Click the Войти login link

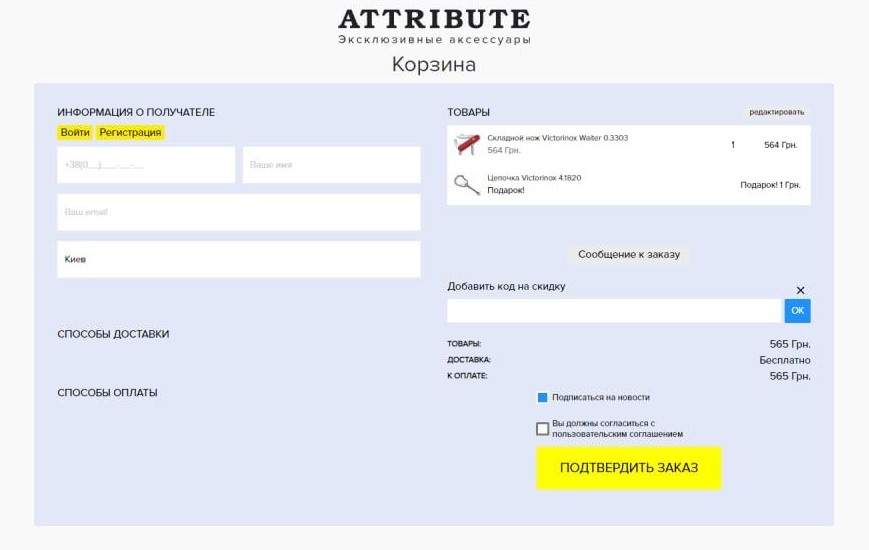pos(75,132)
